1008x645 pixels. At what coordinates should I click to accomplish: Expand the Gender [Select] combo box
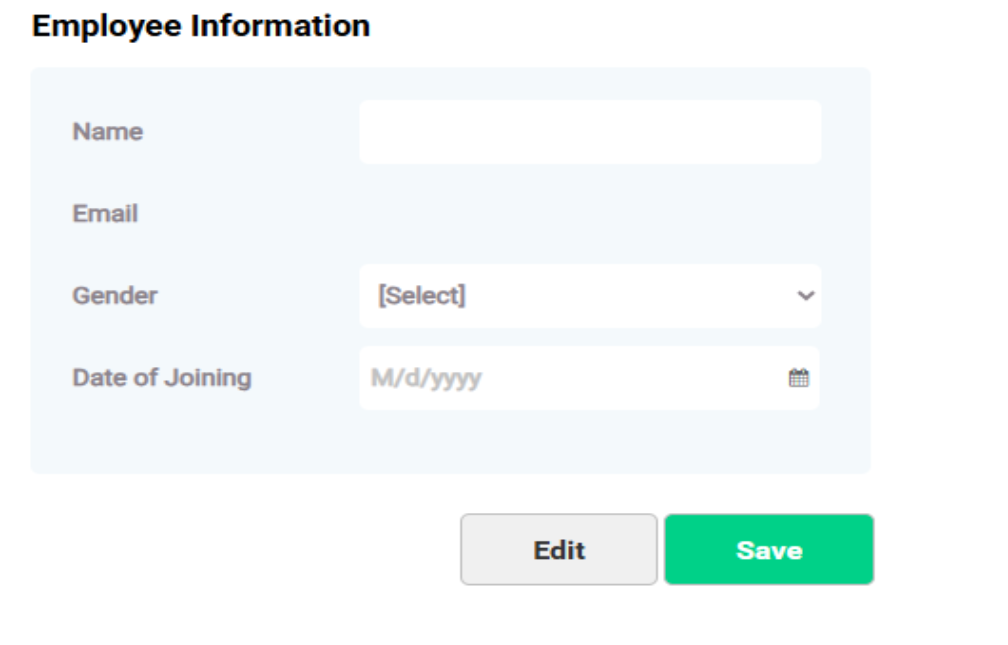[x=590, y=296]
